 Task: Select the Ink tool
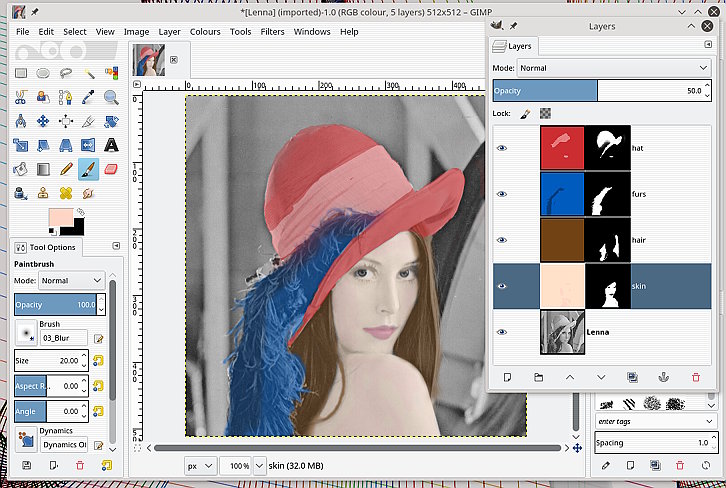tap(21, 194)
